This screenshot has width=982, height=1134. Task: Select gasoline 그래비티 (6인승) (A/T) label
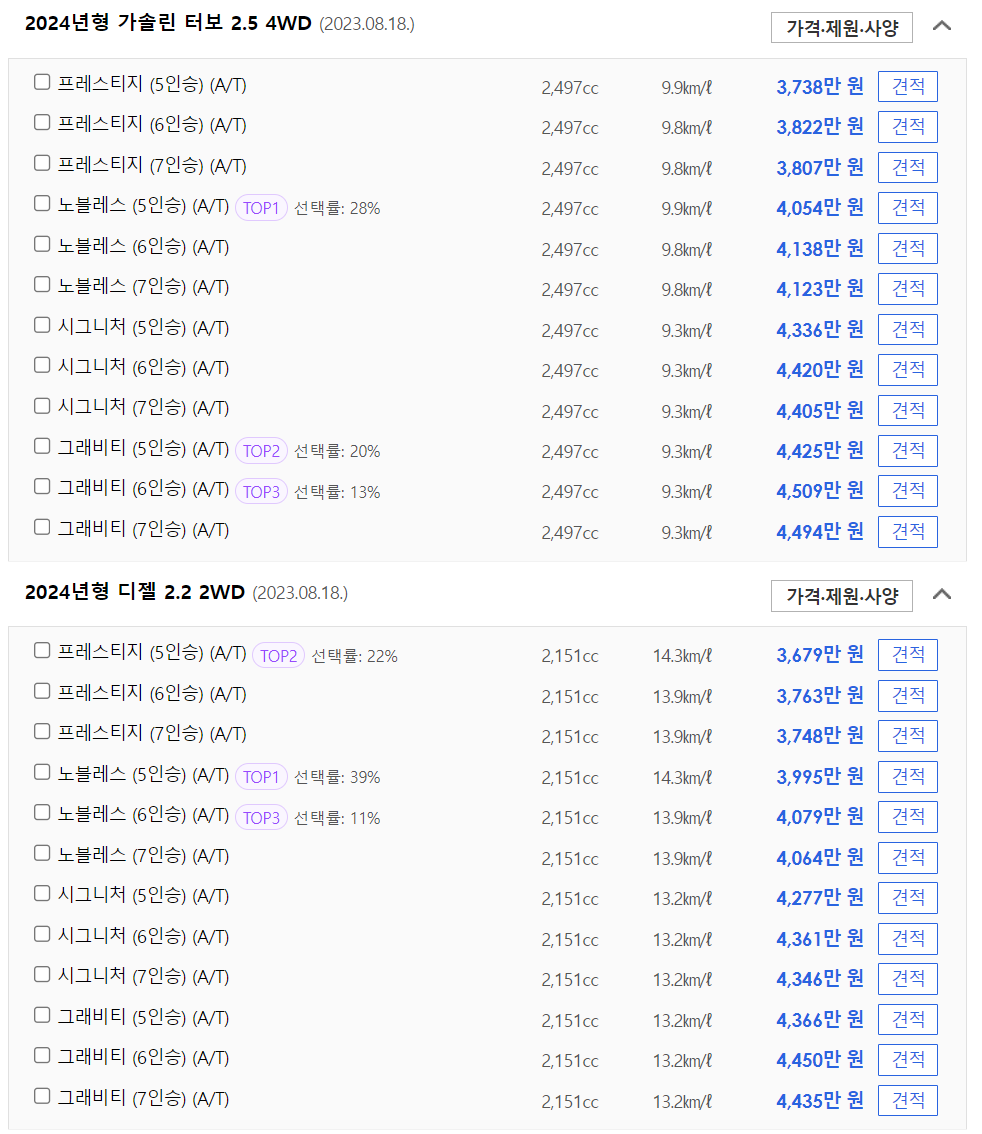pyautogui.click(x=143, y=489)
